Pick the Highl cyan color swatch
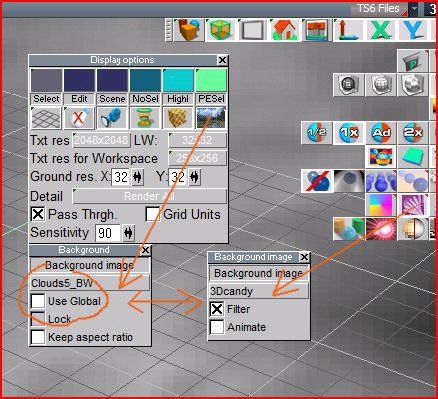438x399 pixels. (x=178, y=80)
